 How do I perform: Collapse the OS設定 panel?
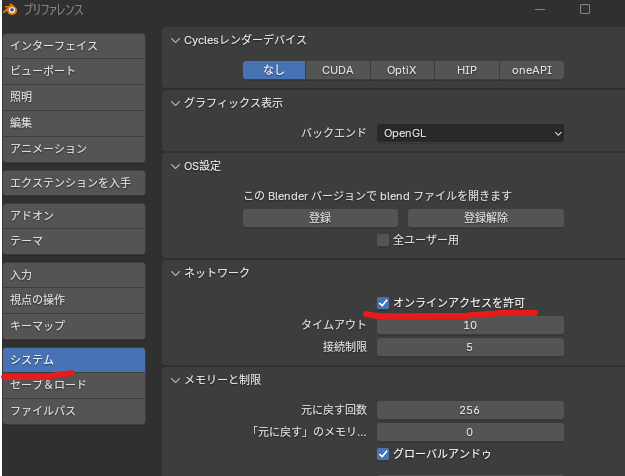175,166
